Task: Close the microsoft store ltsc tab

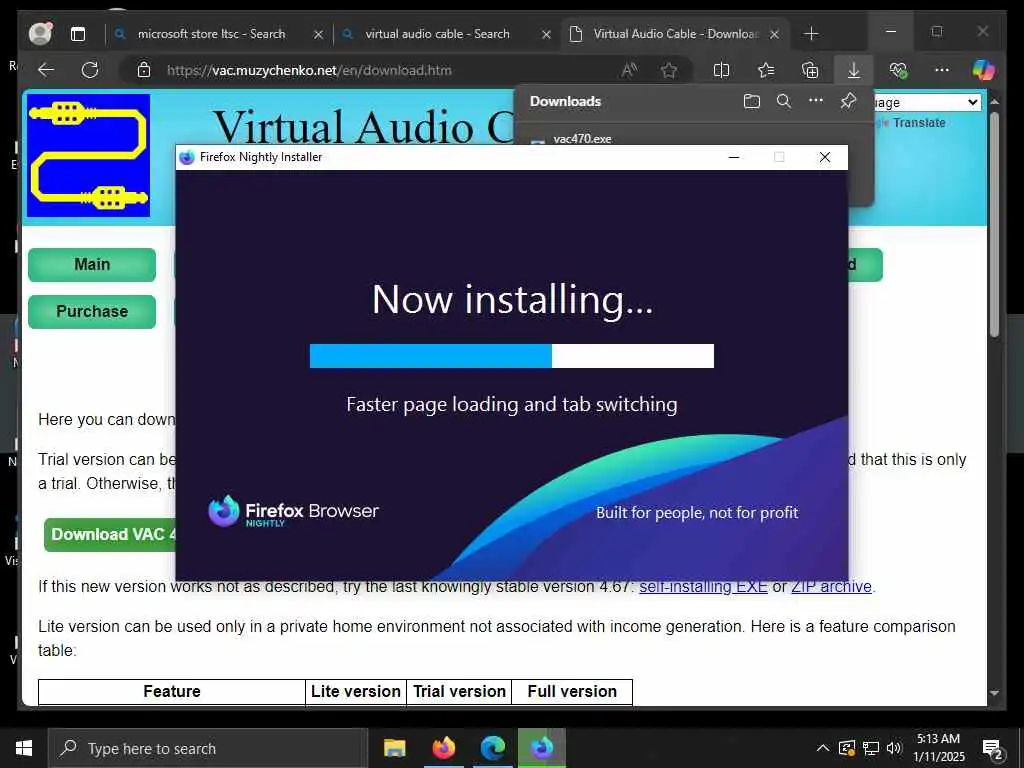Action: (x=318, y=34)
